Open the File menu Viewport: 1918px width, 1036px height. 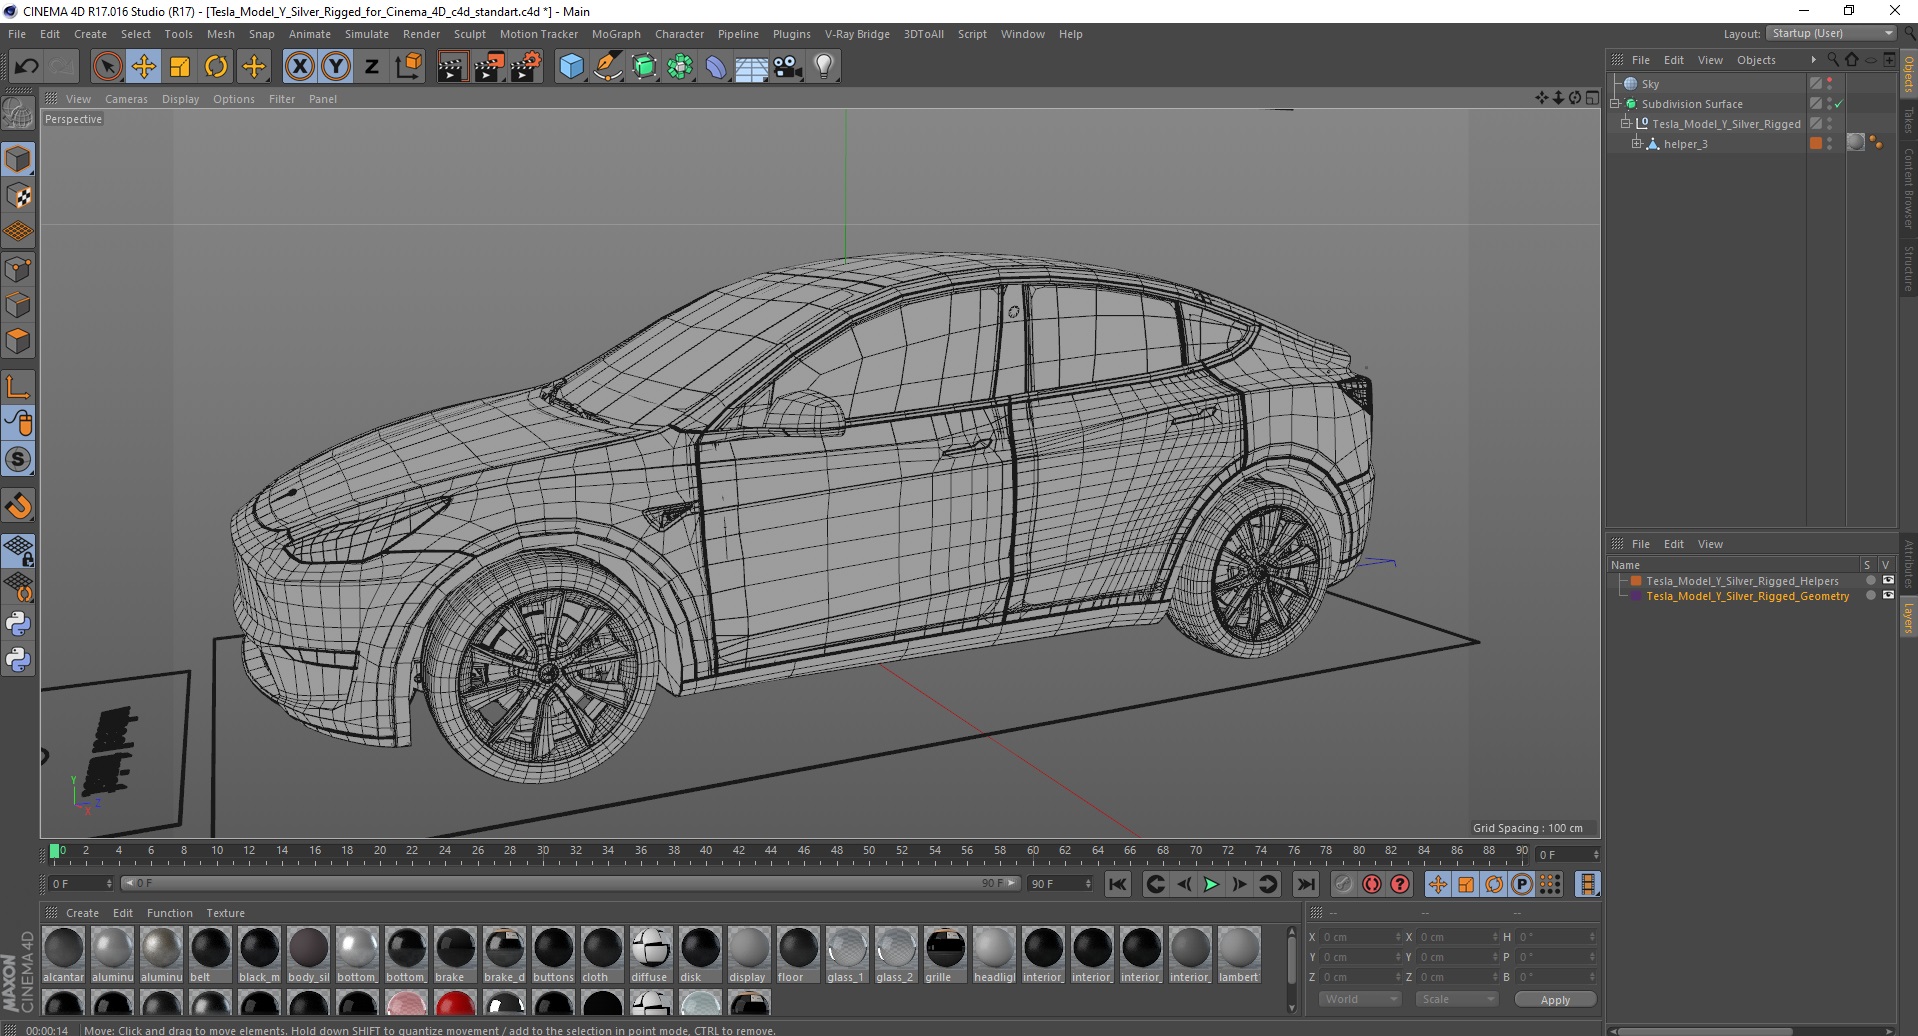17,34
